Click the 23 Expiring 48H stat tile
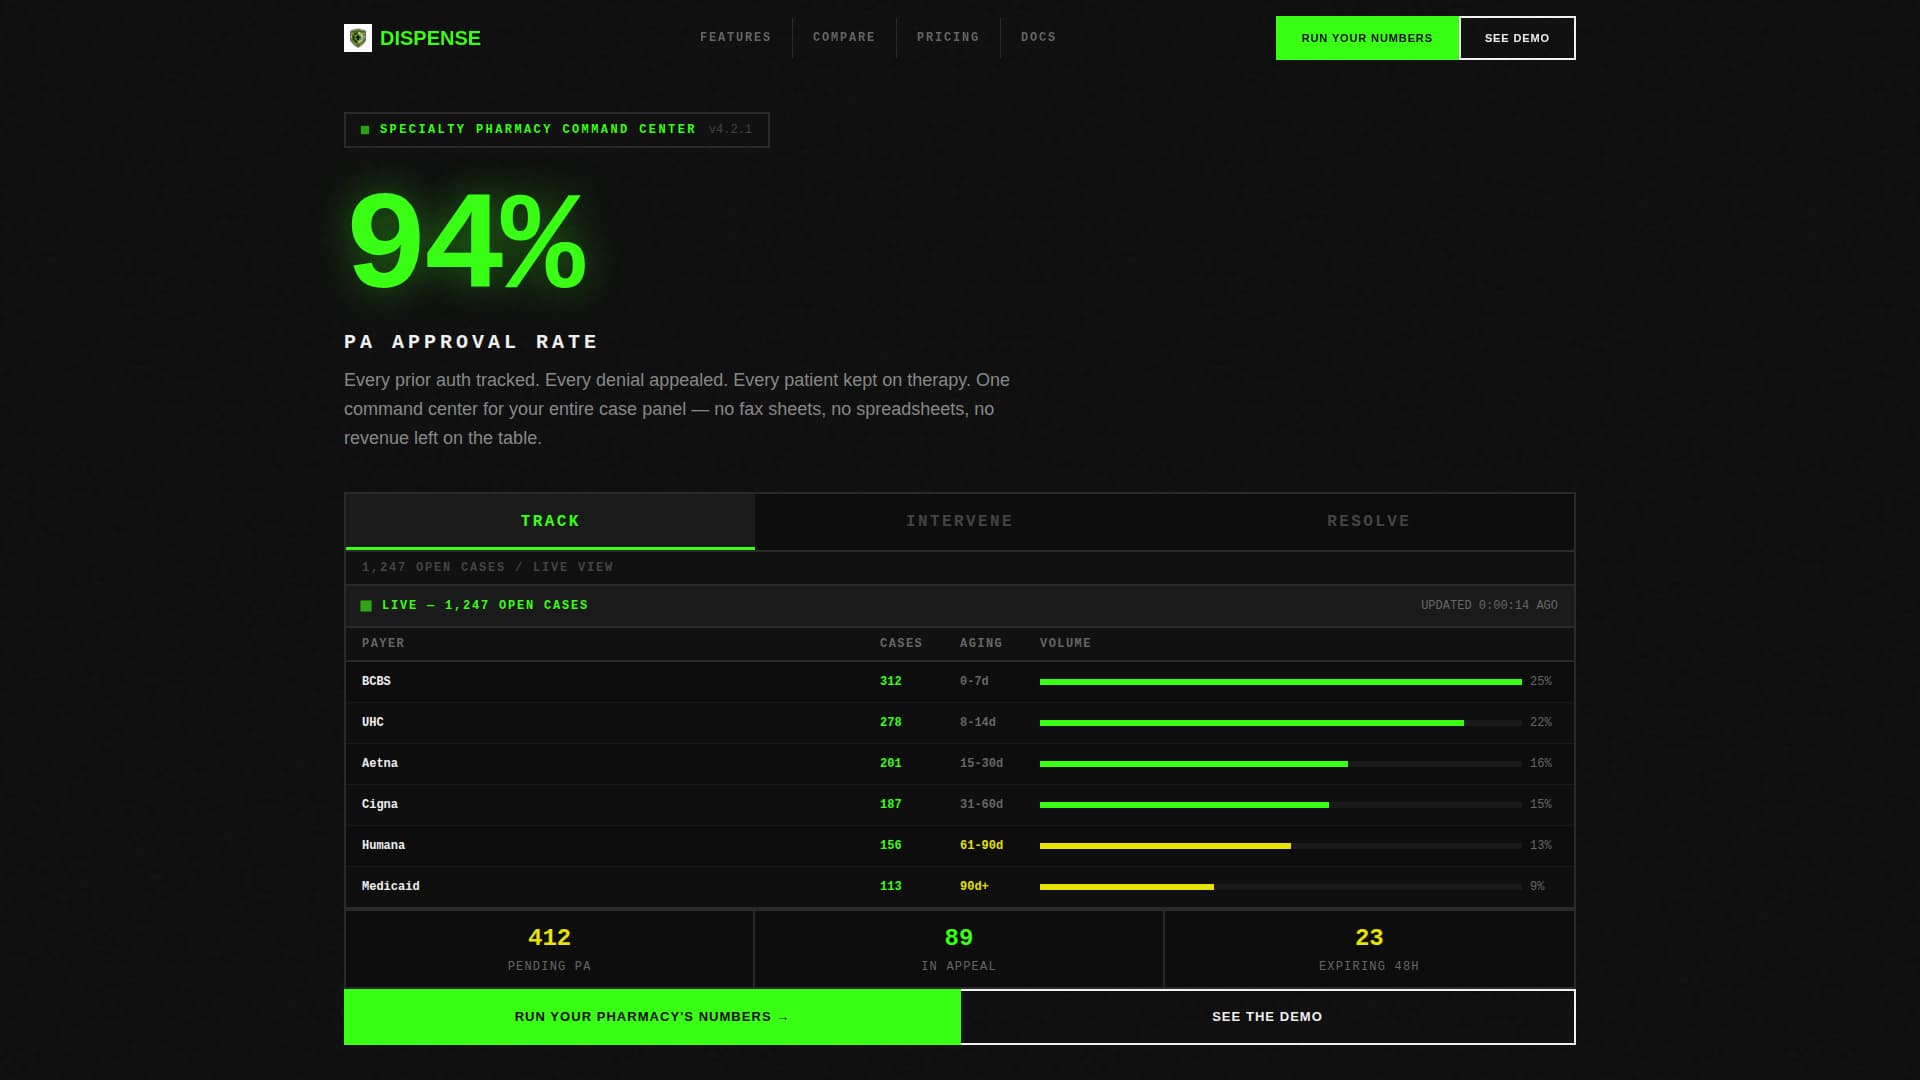This screenshot has width=1920, height=1080. pos(1369,949)
